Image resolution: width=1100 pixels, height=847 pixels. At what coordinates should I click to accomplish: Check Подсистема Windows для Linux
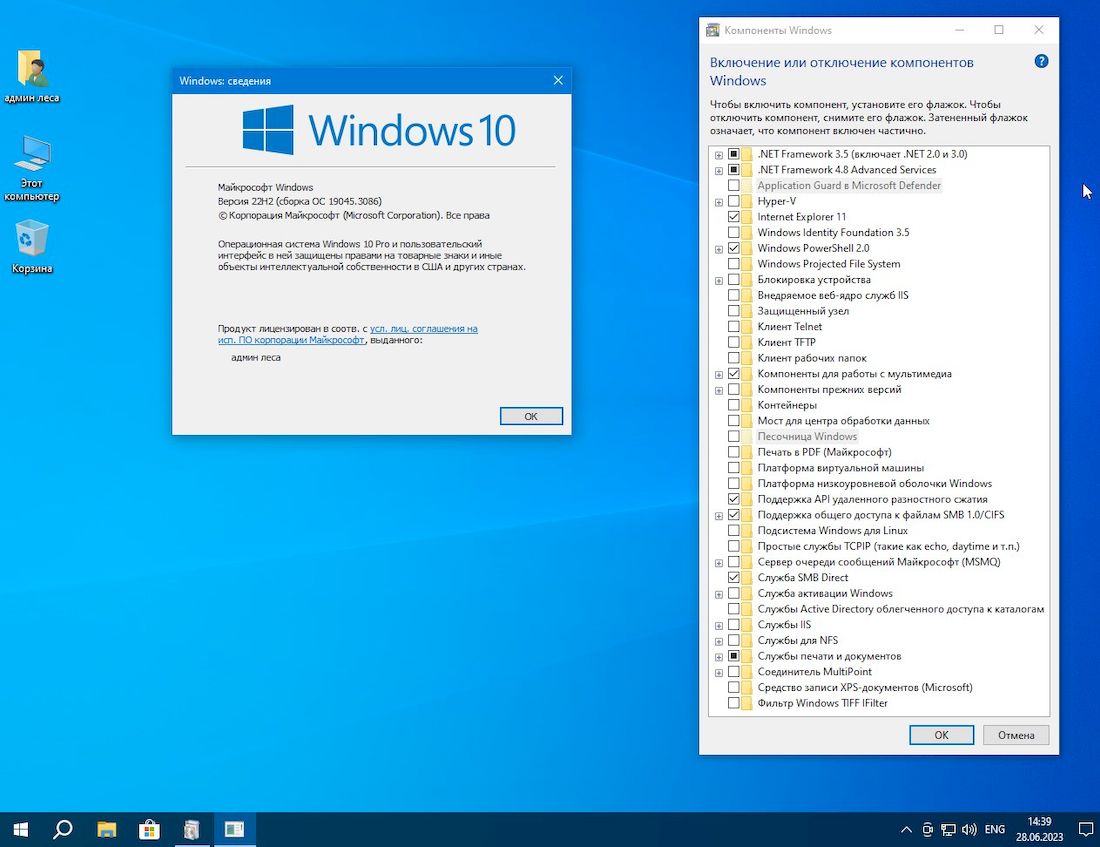(x=733, y=531)
